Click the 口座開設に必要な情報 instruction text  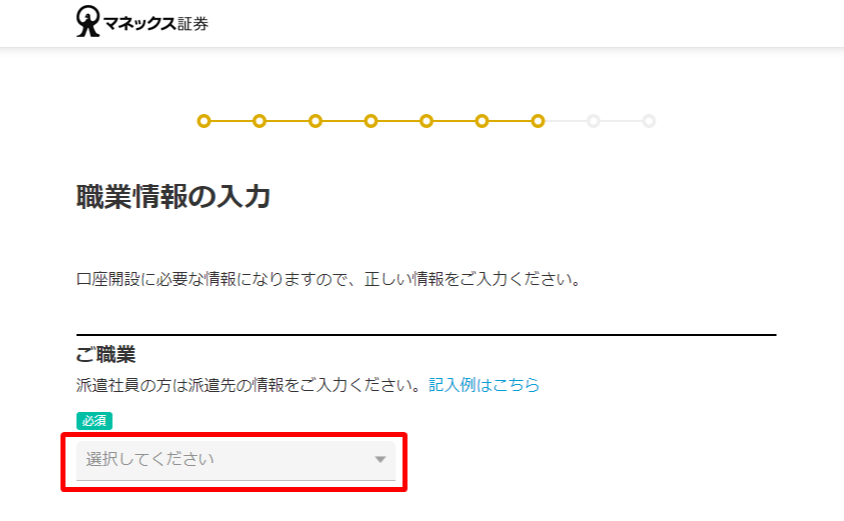point(329,279)
